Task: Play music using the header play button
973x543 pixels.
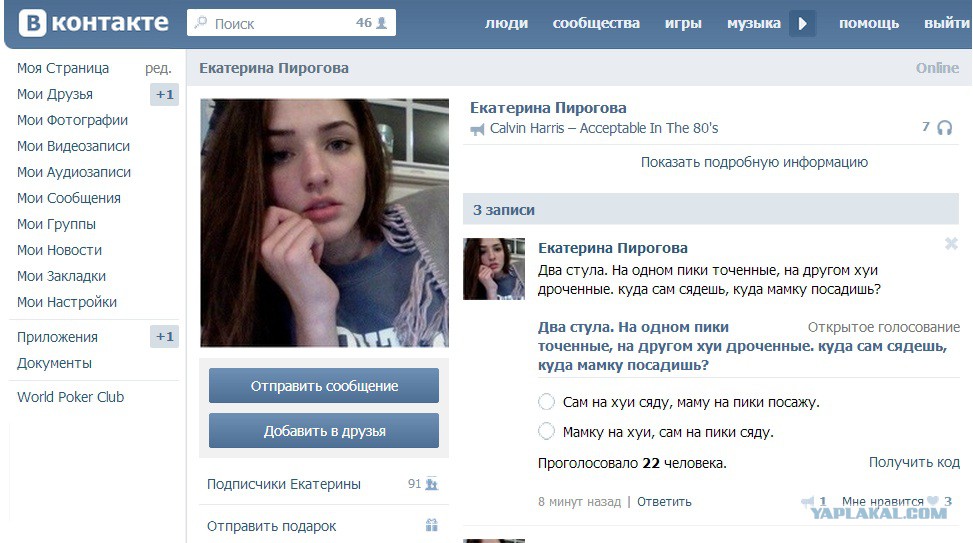Action: click(x=802, y=24)
